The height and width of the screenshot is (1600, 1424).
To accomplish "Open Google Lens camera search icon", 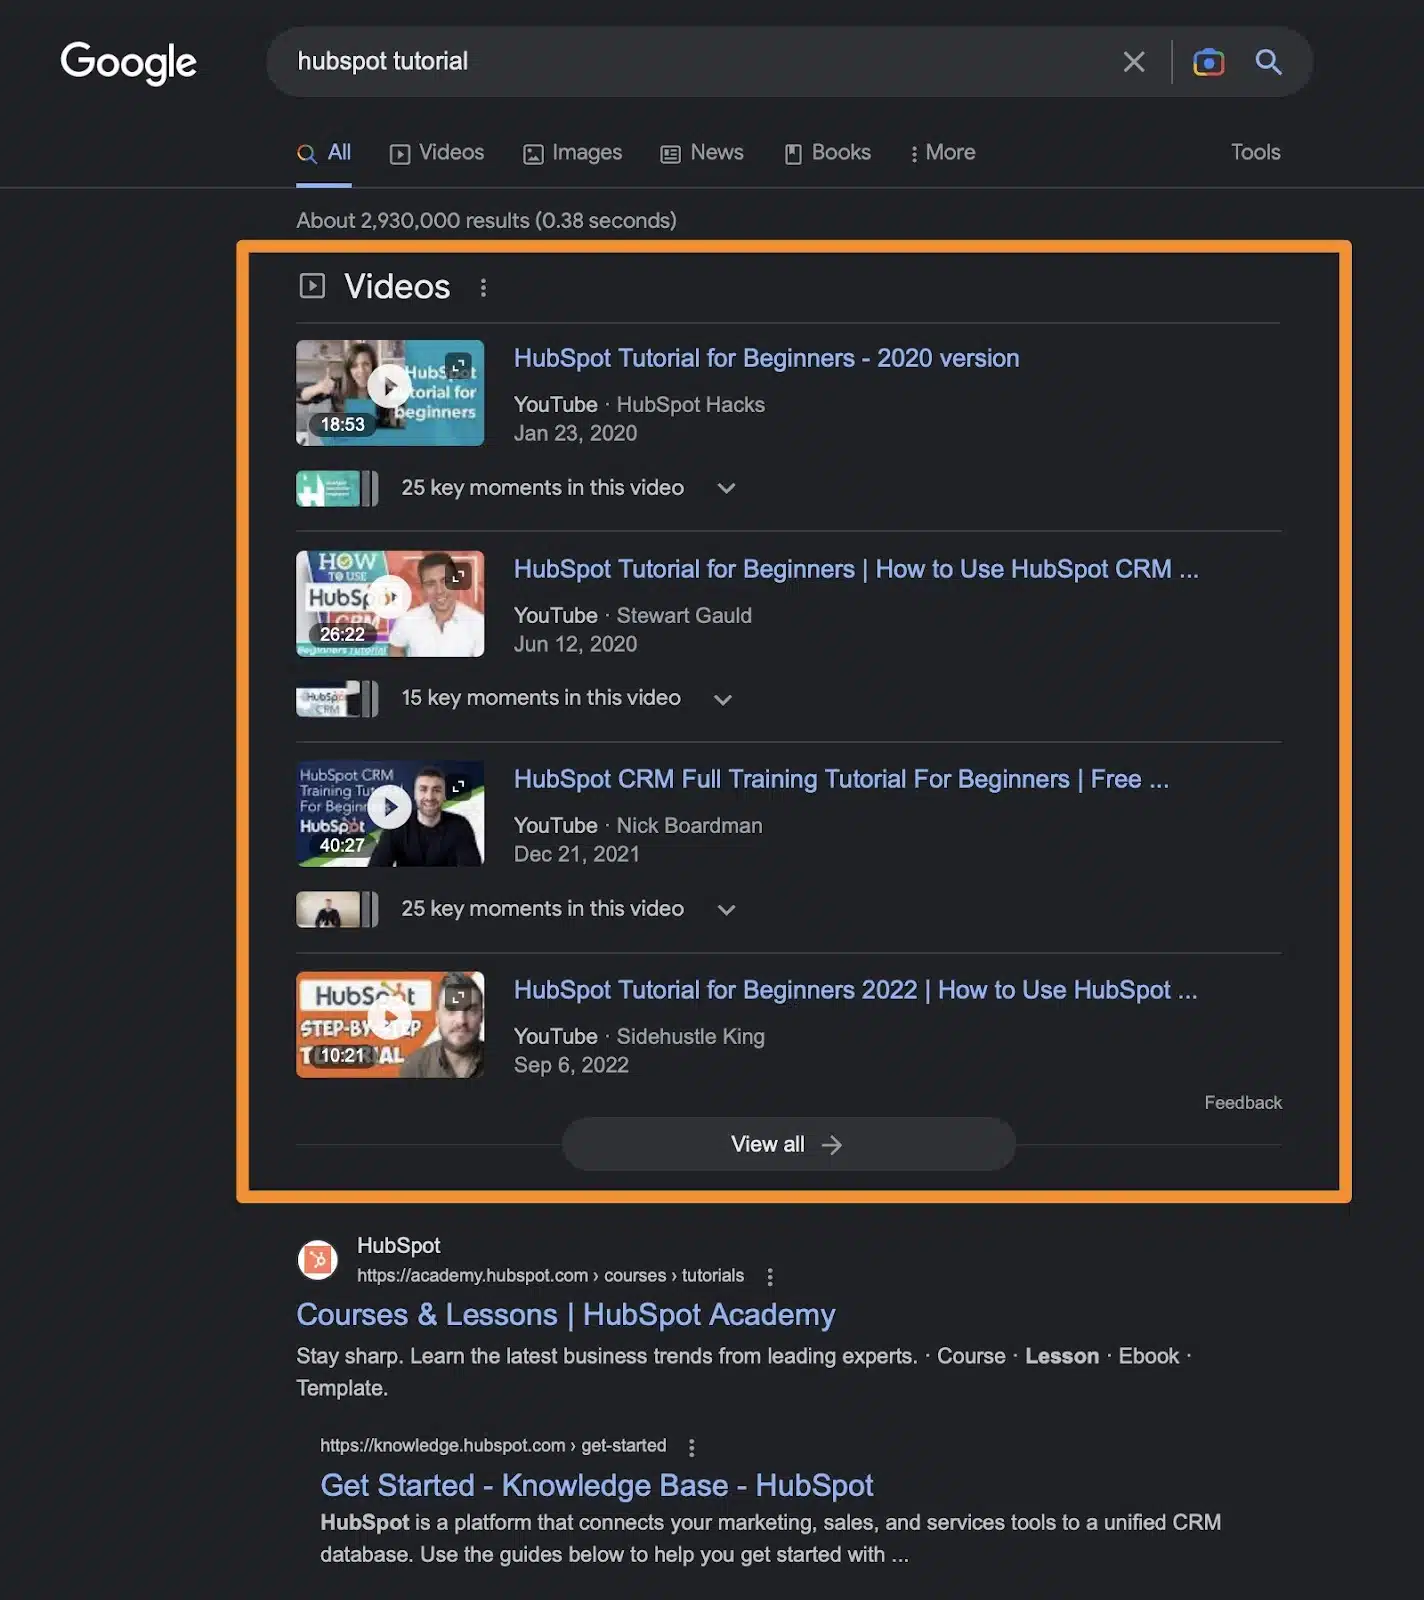I will pyautogui.click(x=1208, y=62).
